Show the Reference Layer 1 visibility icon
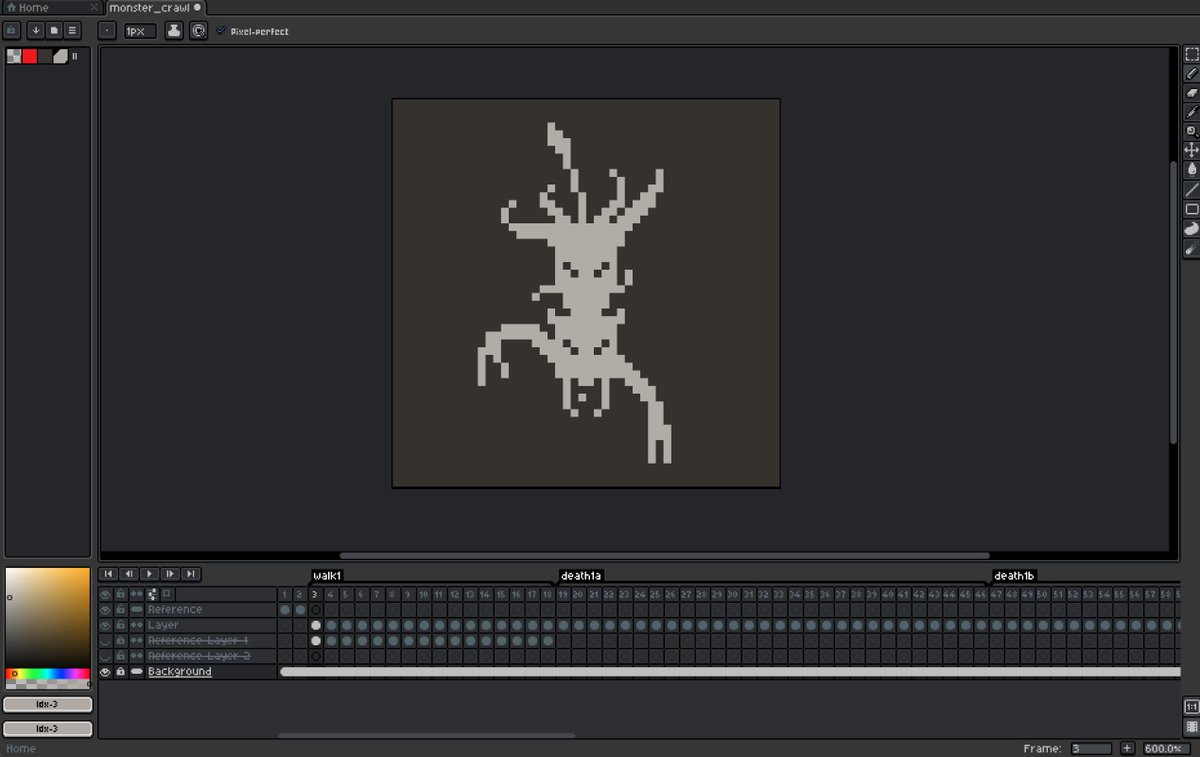 click(x=105, y=640)
